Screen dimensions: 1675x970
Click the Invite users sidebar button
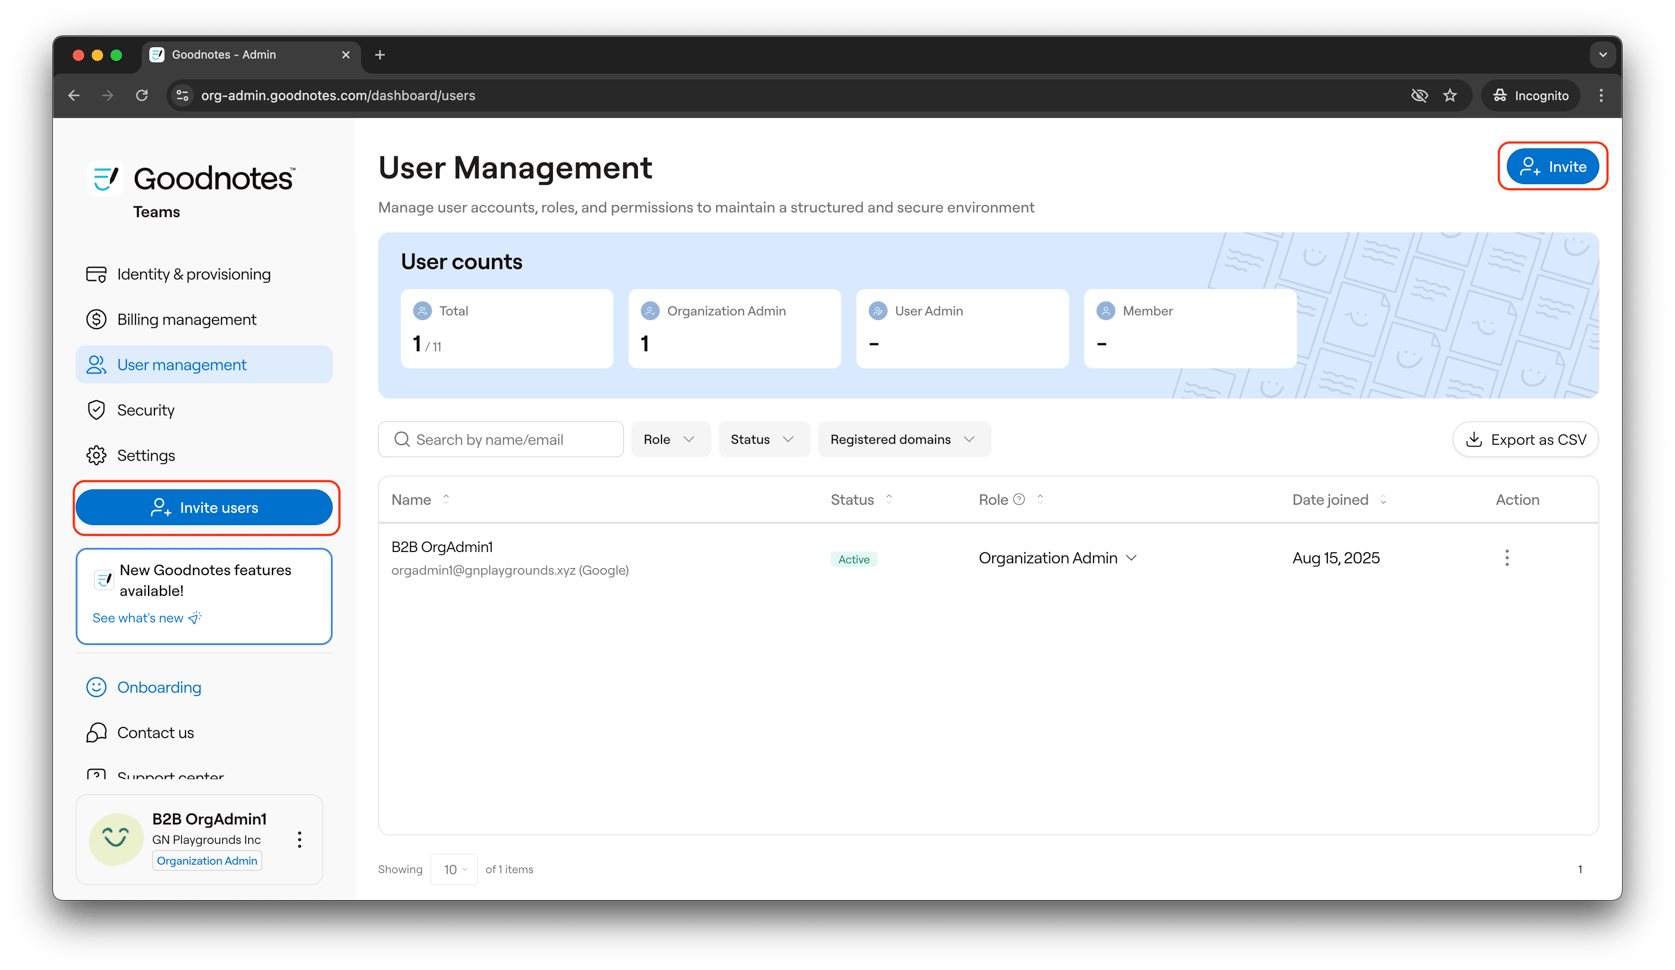tap(204, 508)
